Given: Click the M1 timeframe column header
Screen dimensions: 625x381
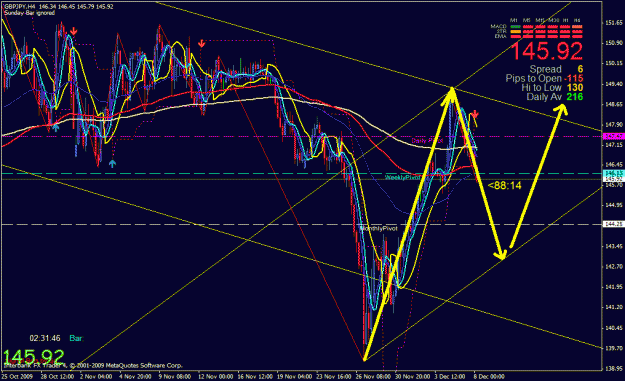Looking at the screenshot, I should pyautogui.click(x=513, y=20).
